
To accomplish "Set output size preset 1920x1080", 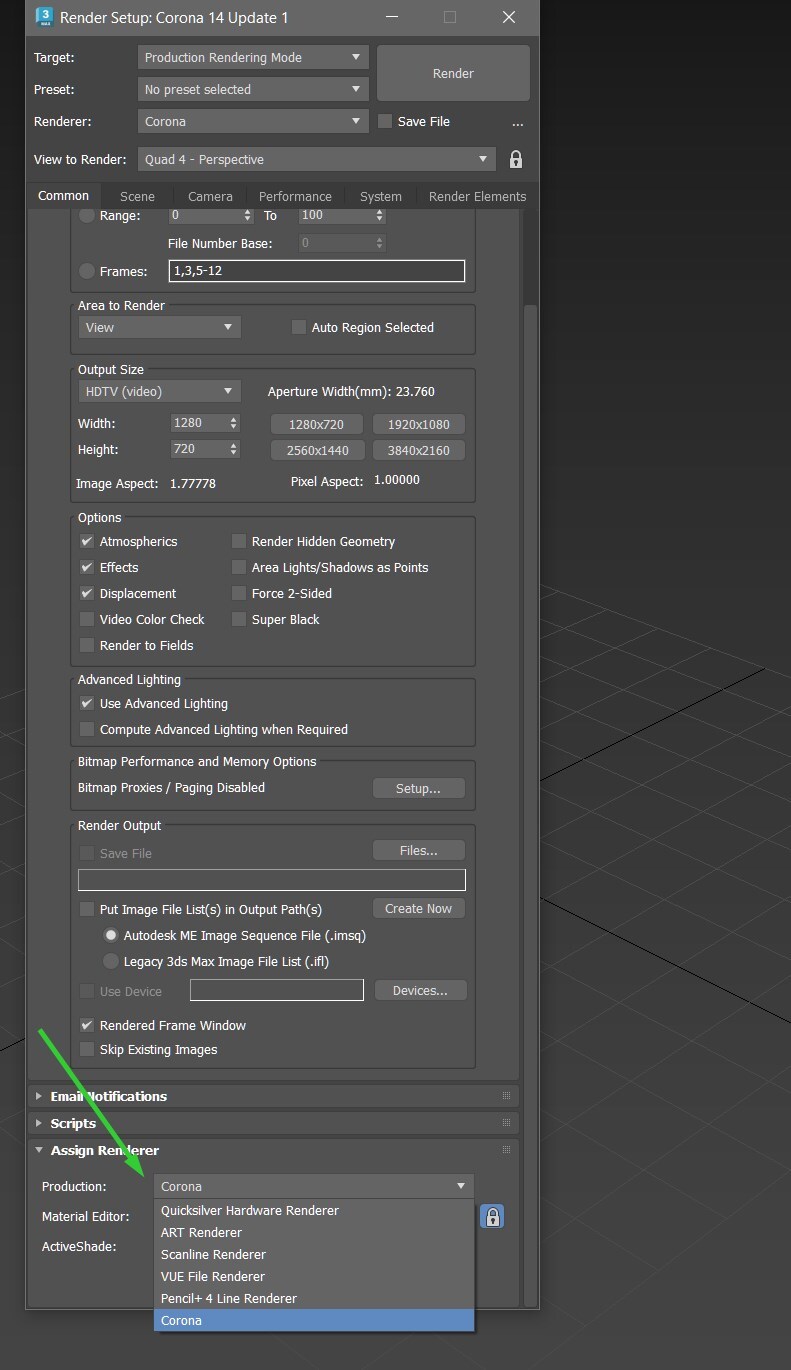I will click(x=418, y=424).
